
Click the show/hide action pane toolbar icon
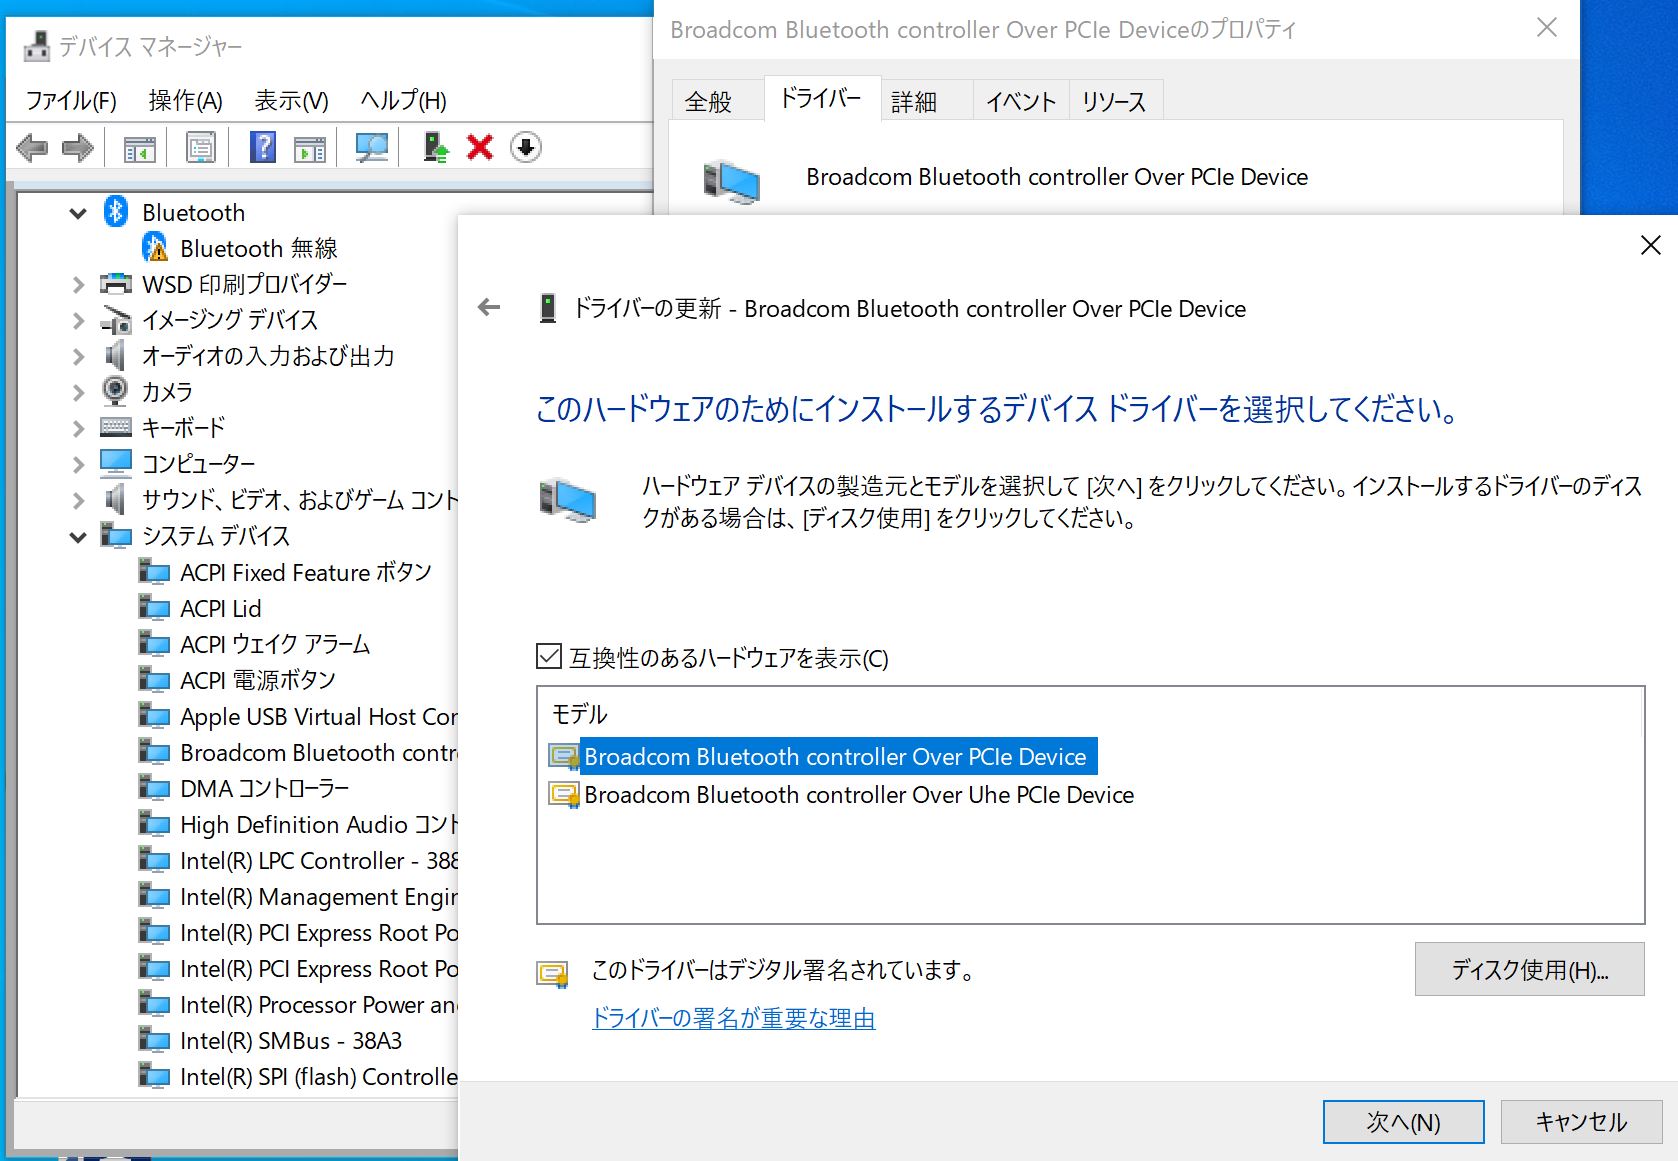tap(310, 148)
